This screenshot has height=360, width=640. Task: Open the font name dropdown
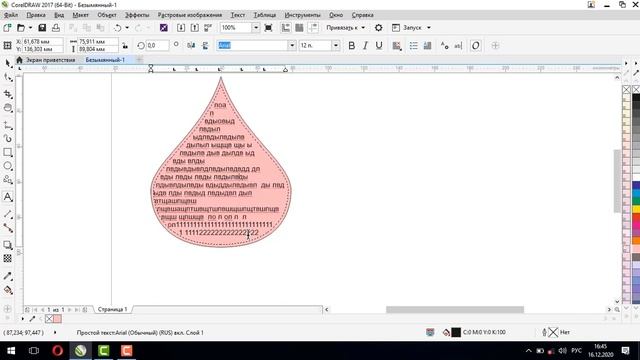pyautogui.click(x=292, y=45)
